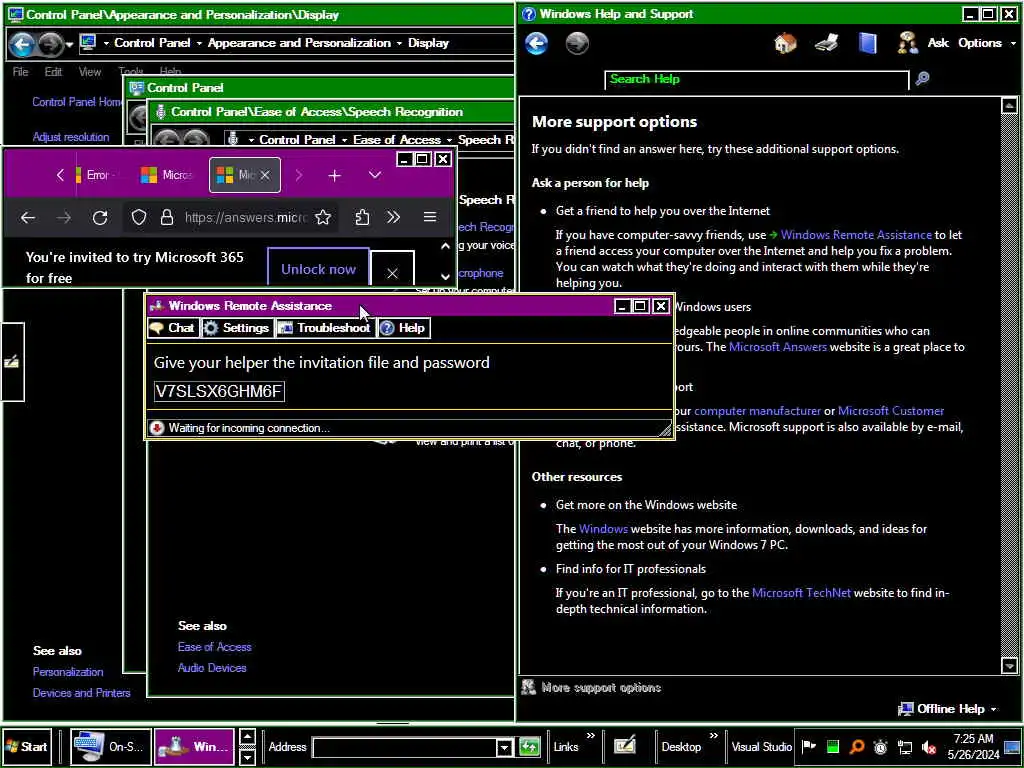
Task: Open the tablet input panel taskbar icon
Action: pos(624,746)
